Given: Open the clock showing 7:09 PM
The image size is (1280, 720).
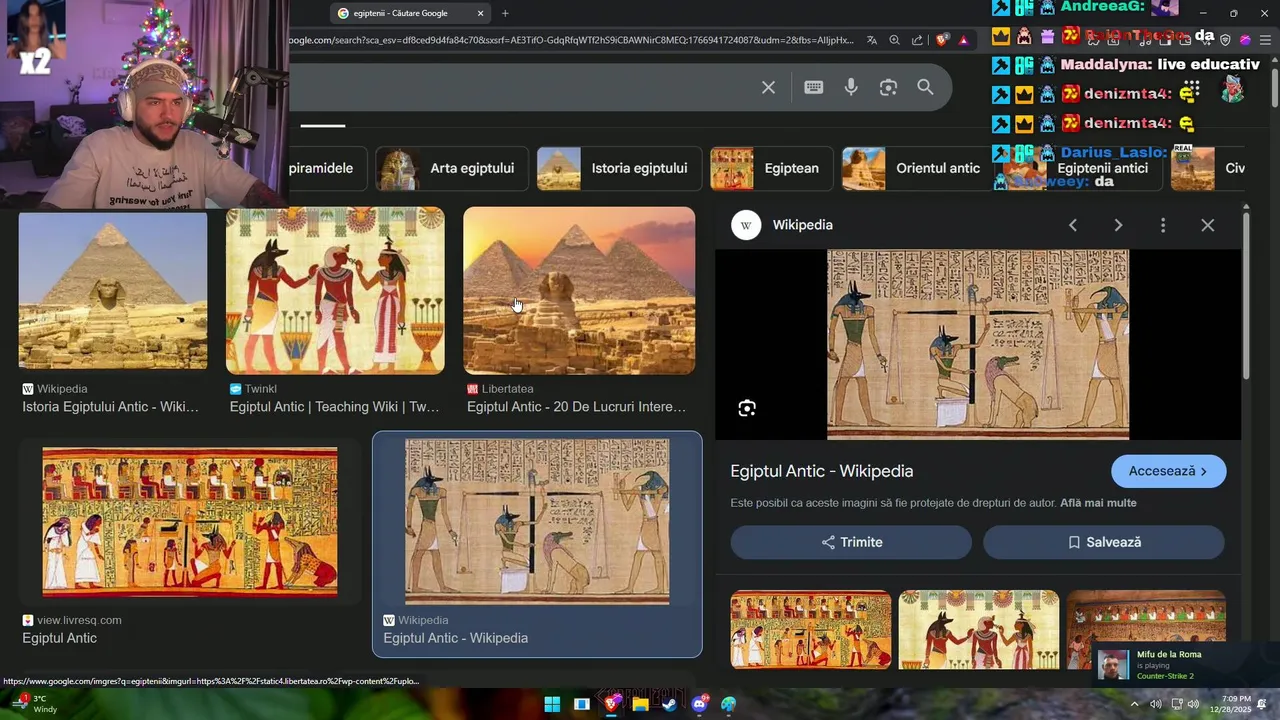Looking at the screenshot, I should pos(1229,704).
